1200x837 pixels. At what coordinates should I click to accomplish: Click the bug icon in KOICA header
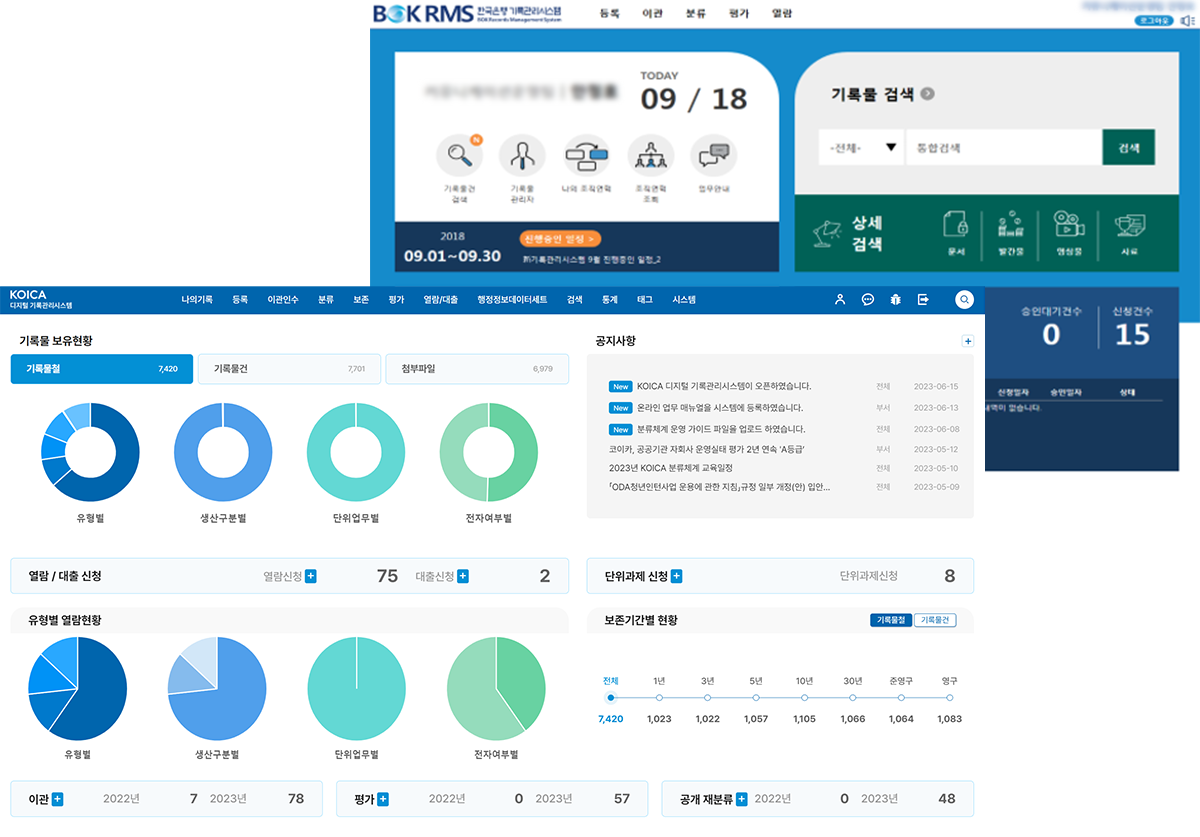[x=896, y=299]
